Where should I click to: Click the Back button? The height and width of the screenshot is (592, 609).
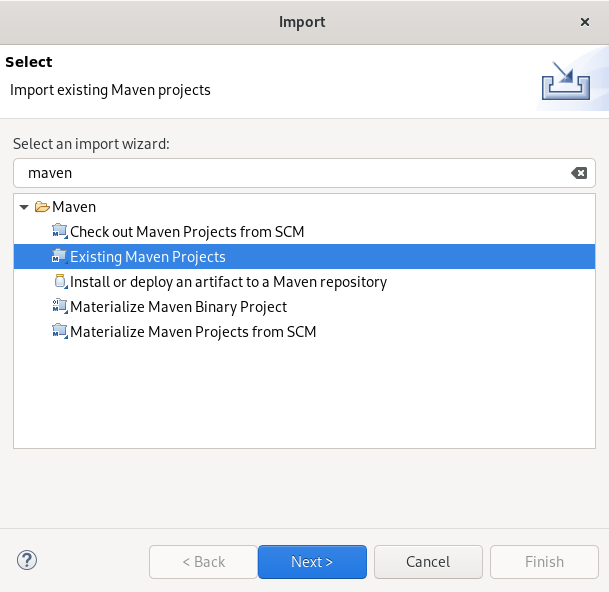[203, 562]
